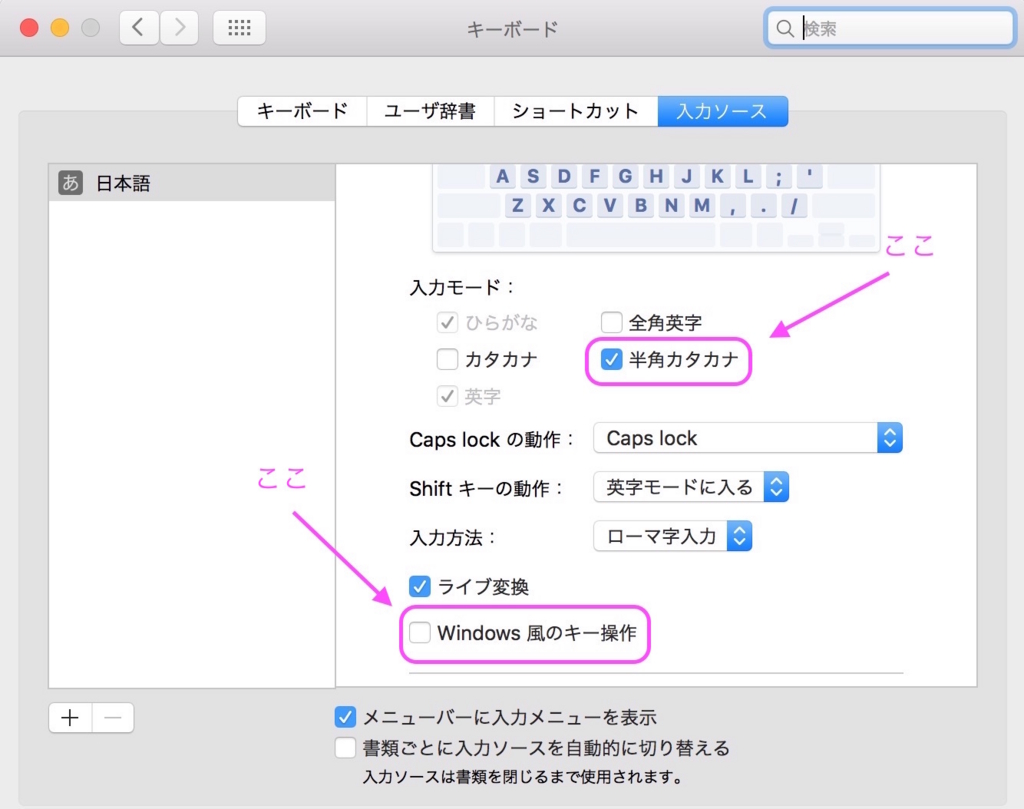Uncheck the 半角カタカナ input mode

(x=611, y=358)
